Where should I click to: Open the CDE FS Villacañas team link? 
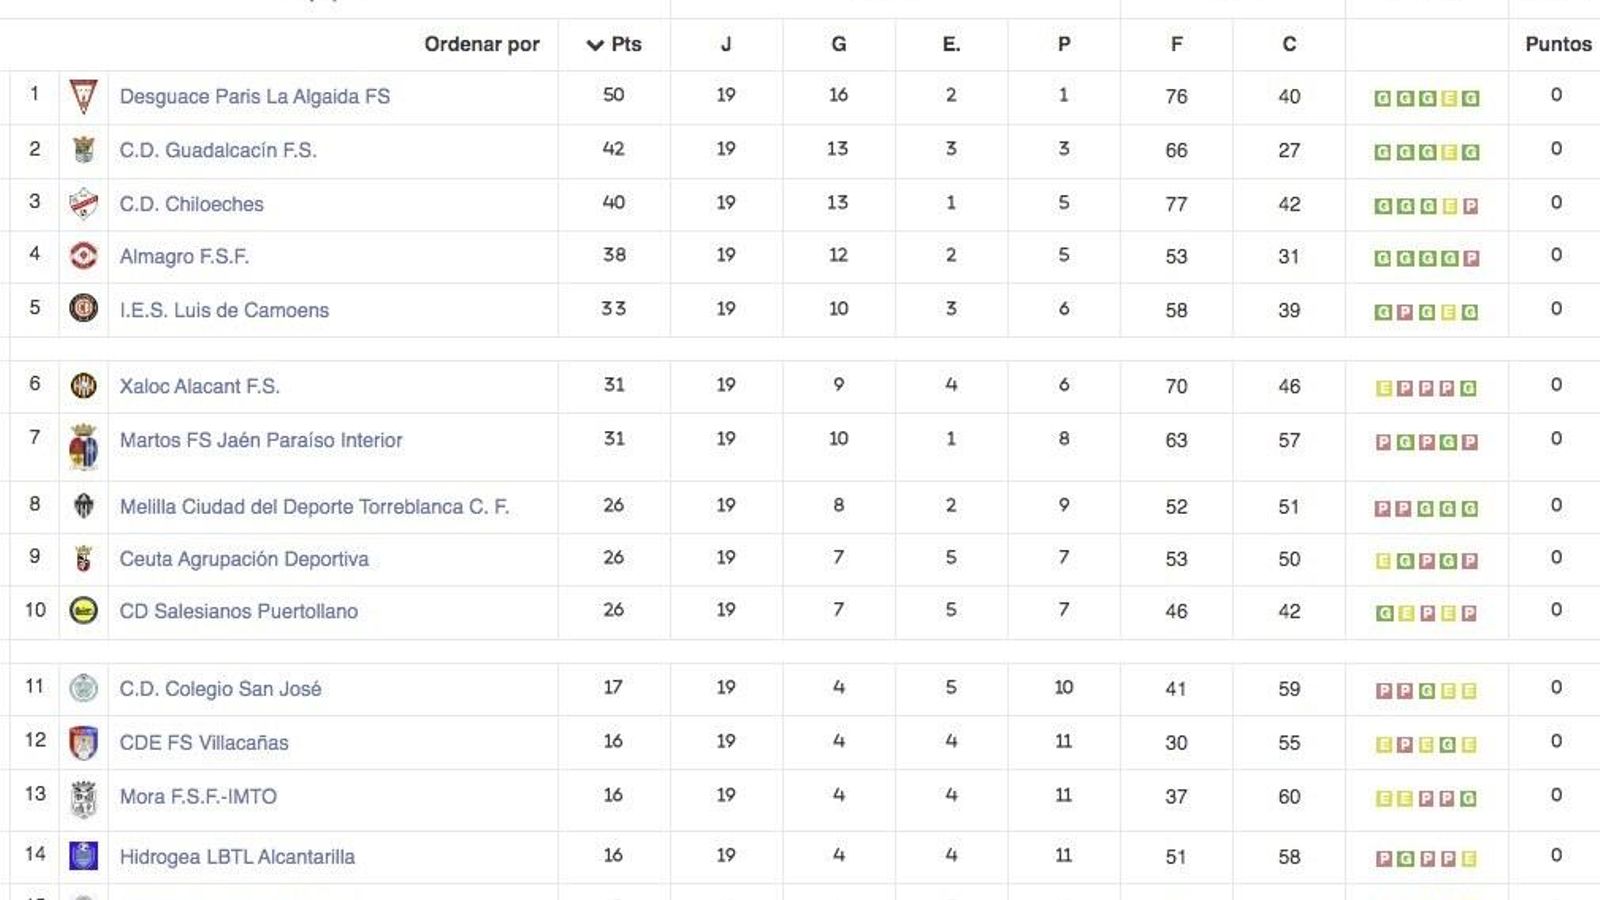click(x=203, y=742)
